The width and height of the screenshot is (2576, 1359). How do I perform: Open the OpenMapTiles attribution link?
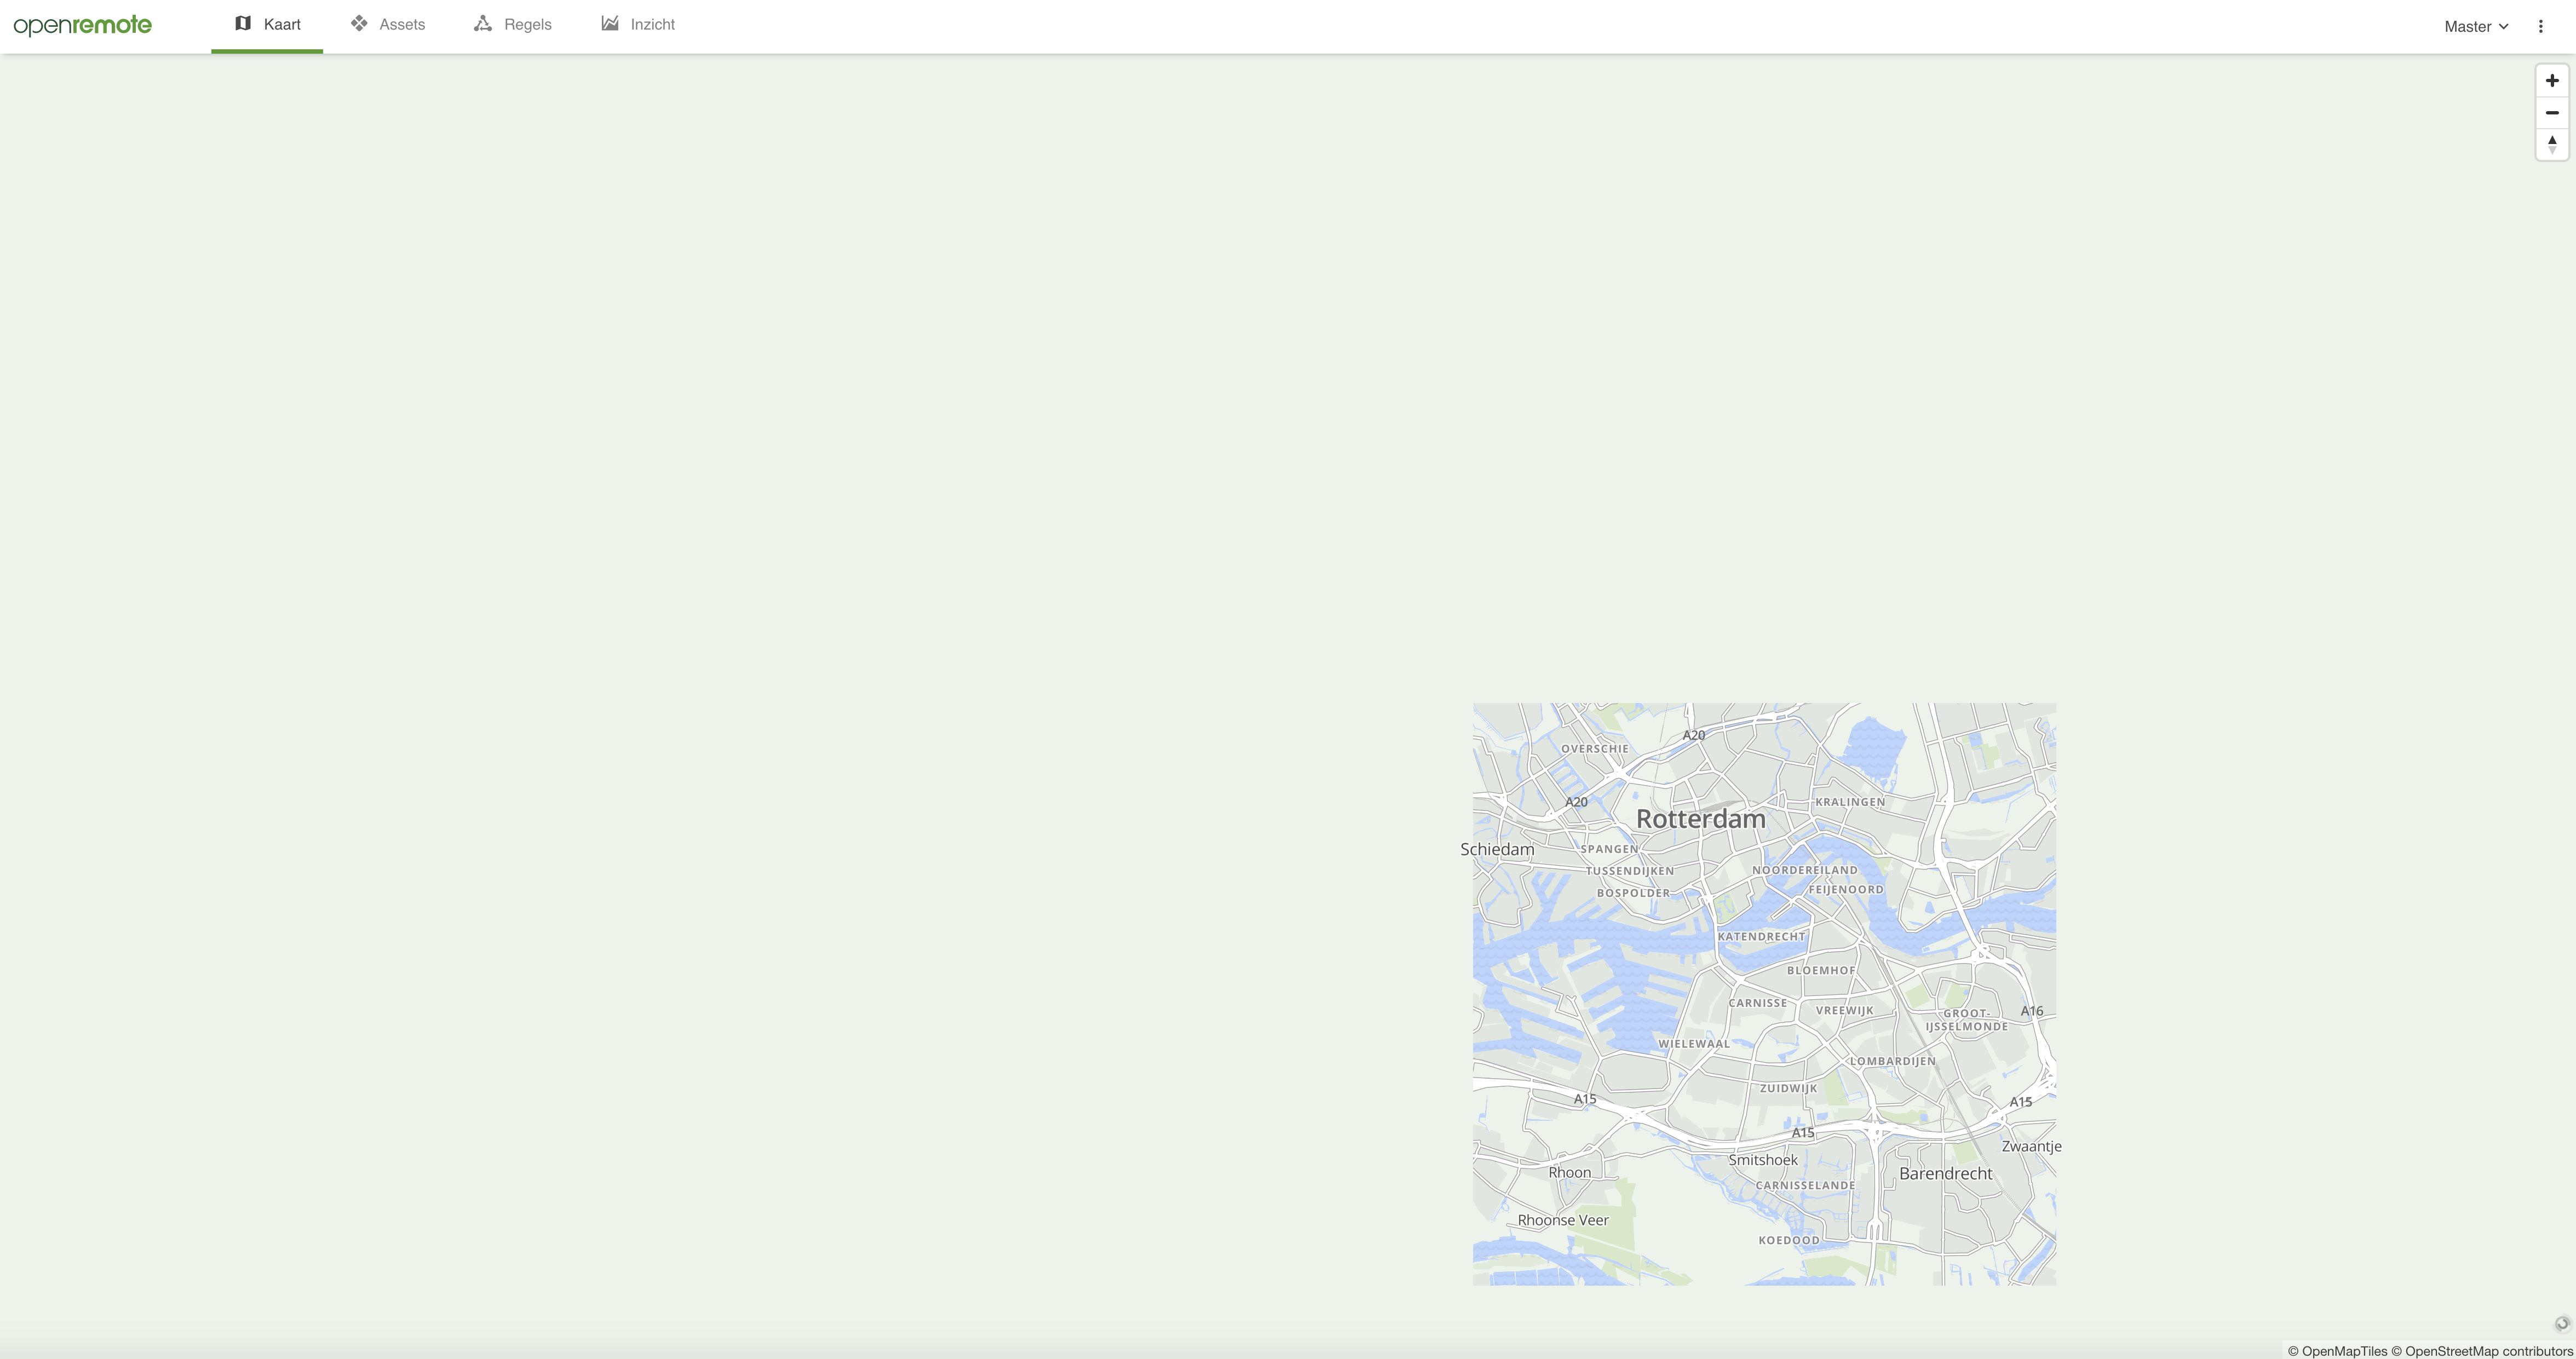coord(2337,1351)
